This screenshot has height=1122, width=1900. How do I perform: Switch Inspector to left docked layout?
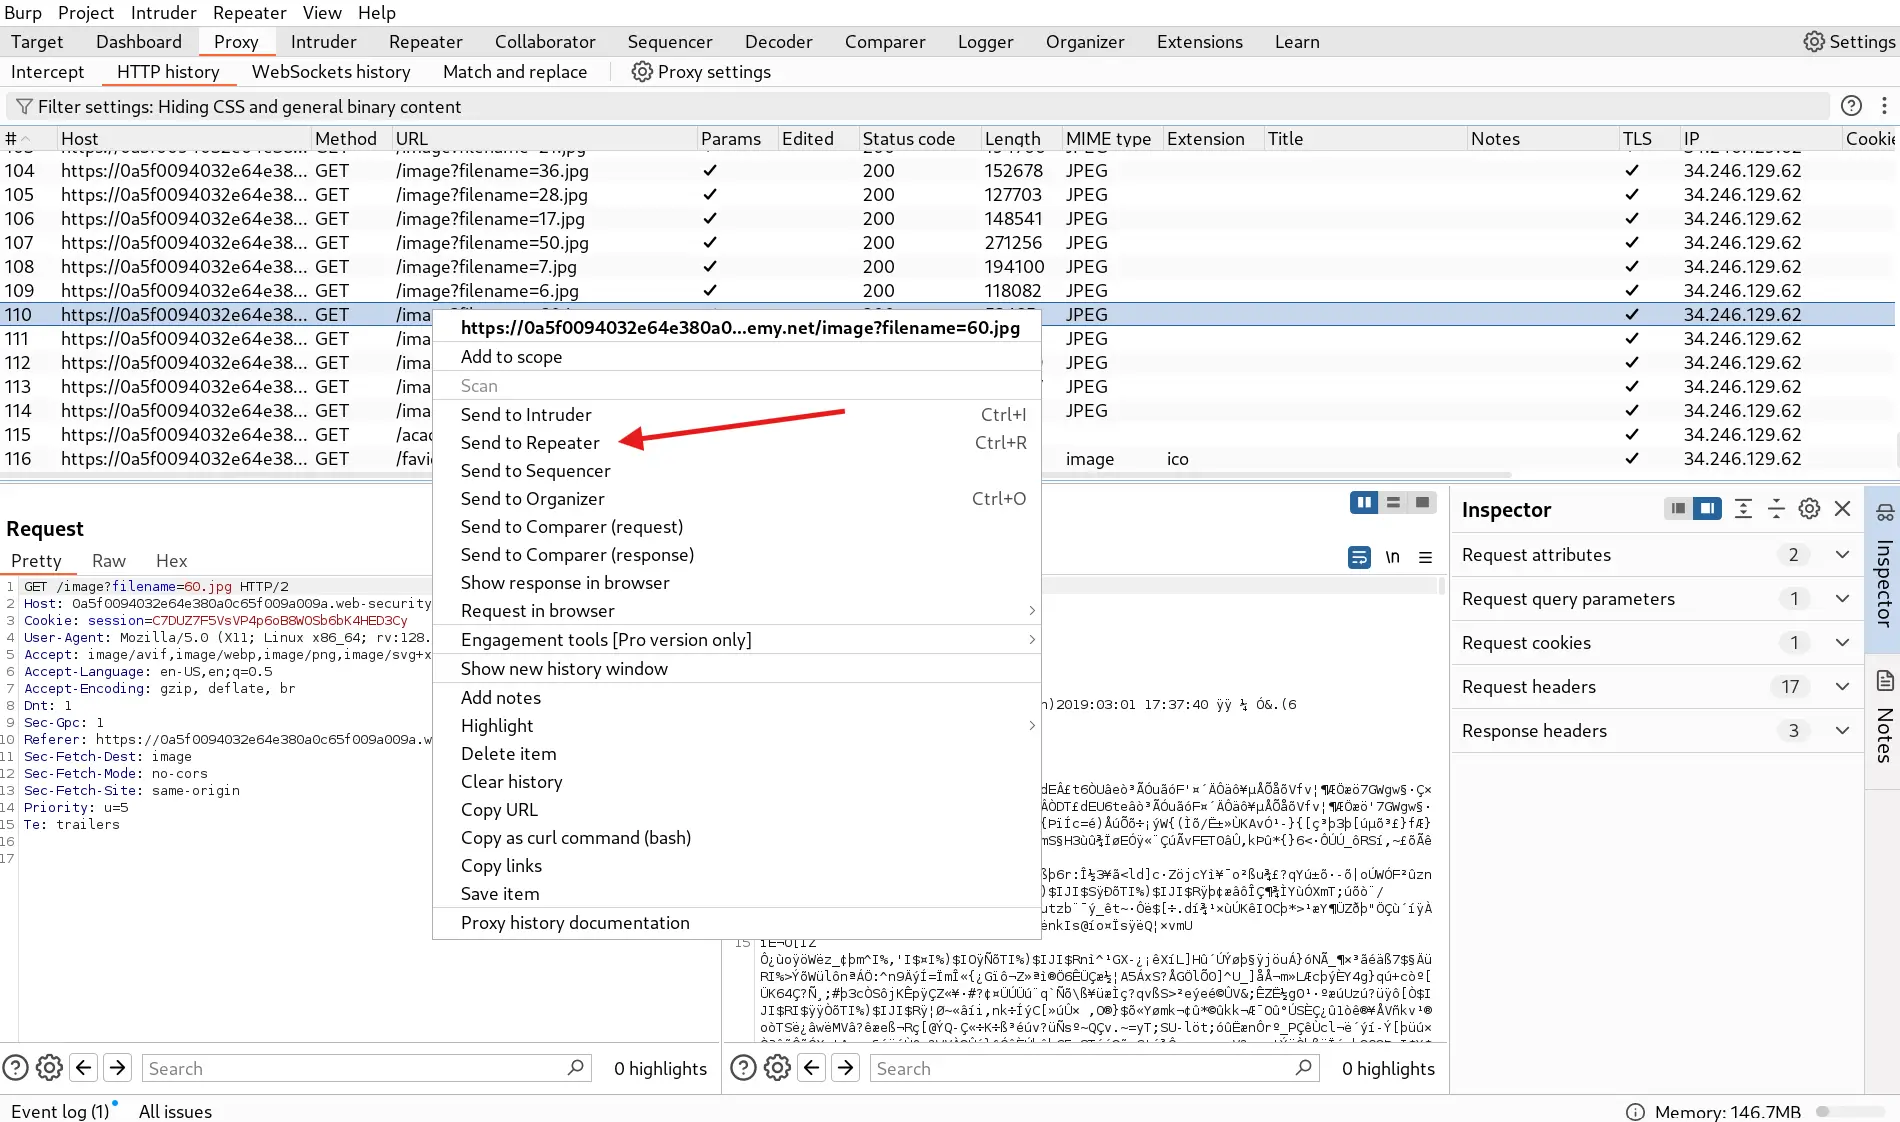pyautogui.click(x=1678, y=509)
